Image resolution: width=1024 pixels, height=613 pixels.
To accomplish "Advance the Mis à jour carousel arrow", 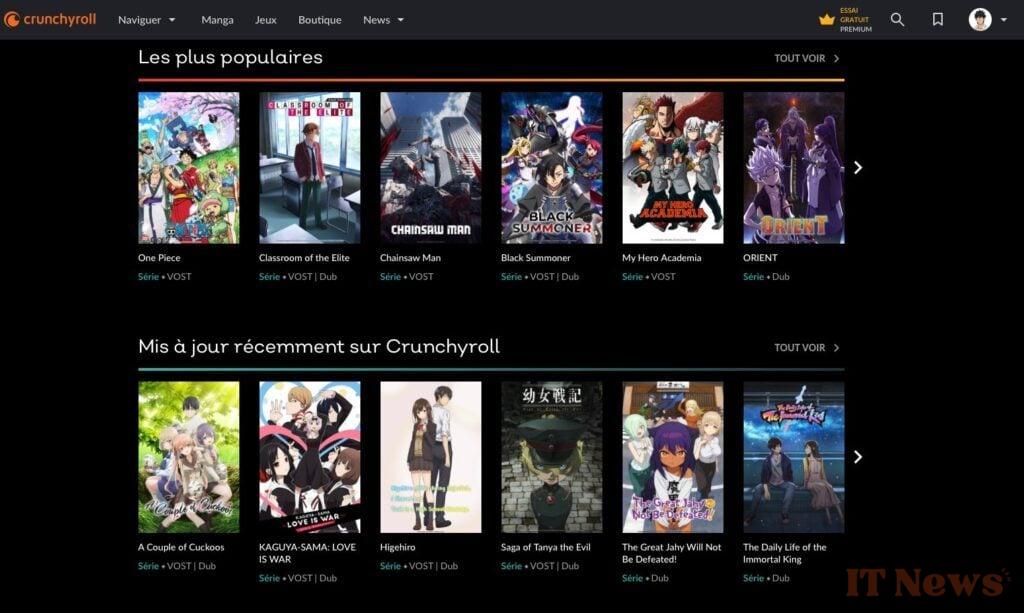I will pyautogui.click(x=858, y=457).
